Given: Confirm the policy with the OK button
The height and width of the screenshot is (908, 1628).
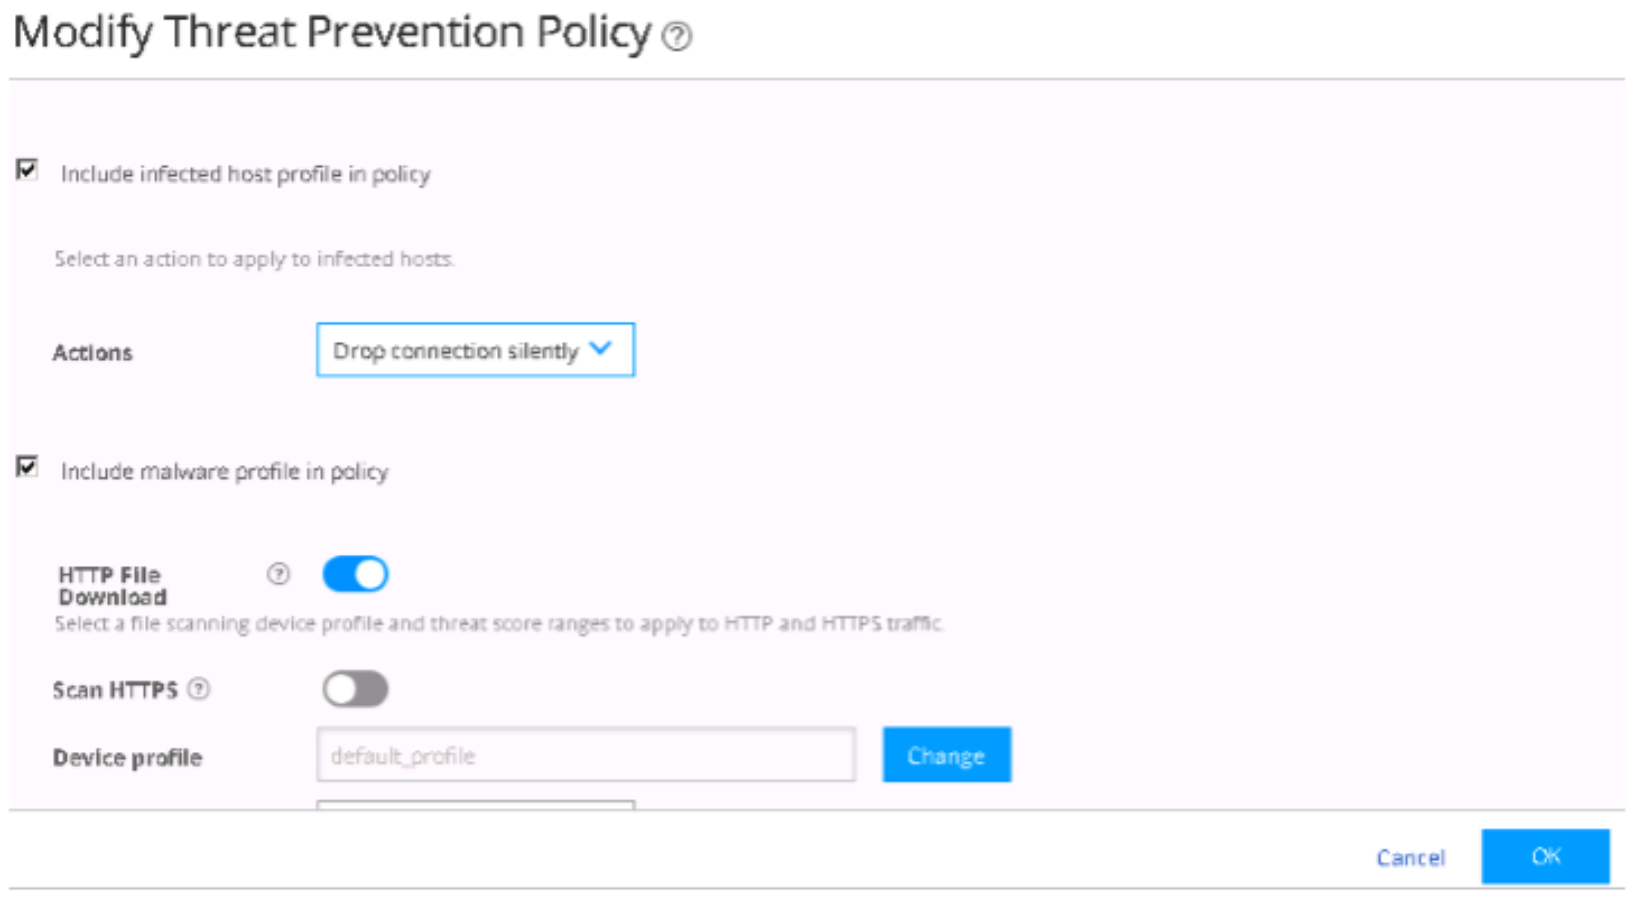Looking at the screenshot, I should click(x=1545, y=856).
